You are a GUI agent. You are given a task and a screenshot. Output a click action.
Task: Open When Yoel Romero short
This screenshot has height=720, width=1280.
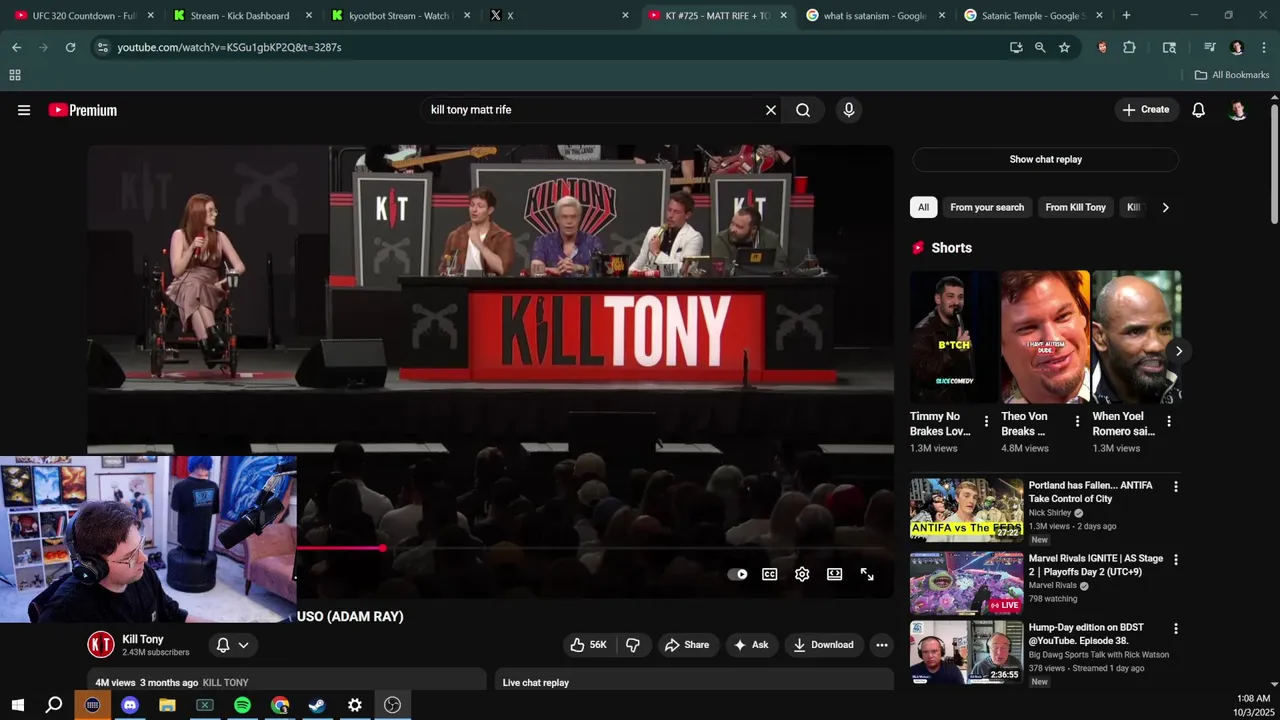(1136, 337)
